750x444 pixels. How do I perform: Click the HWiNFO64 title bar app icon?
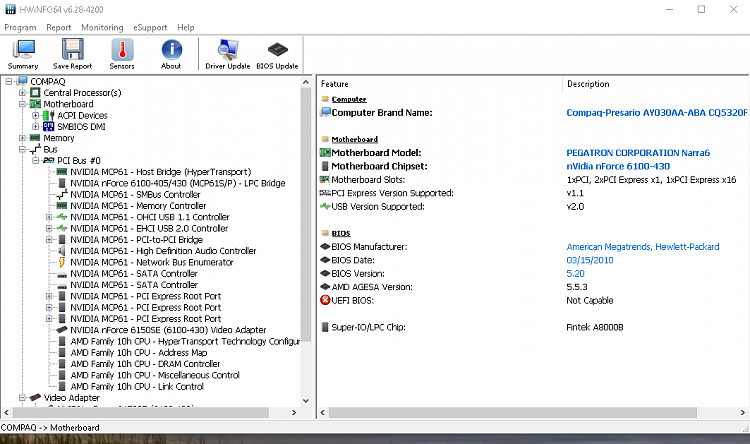pos(11,9)
